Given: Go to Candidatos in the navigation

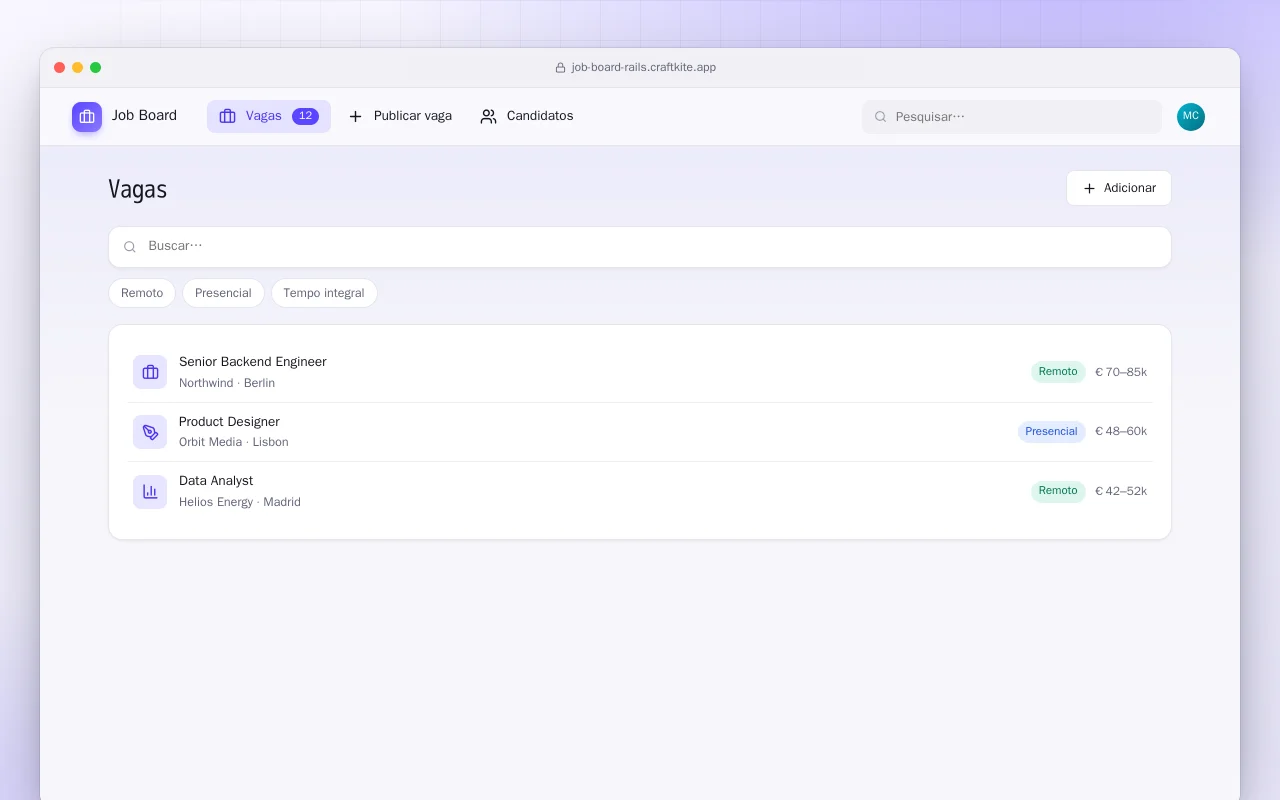Looking at the screenshot, I should pyautogui.click(x=527, y=116).
